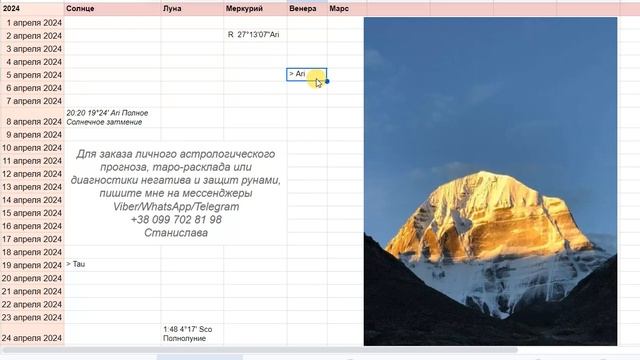The width and height of the screenshot is (640, 360).
Task: Click the '18 апреля 2024' date cell
Action: [32, 252]
